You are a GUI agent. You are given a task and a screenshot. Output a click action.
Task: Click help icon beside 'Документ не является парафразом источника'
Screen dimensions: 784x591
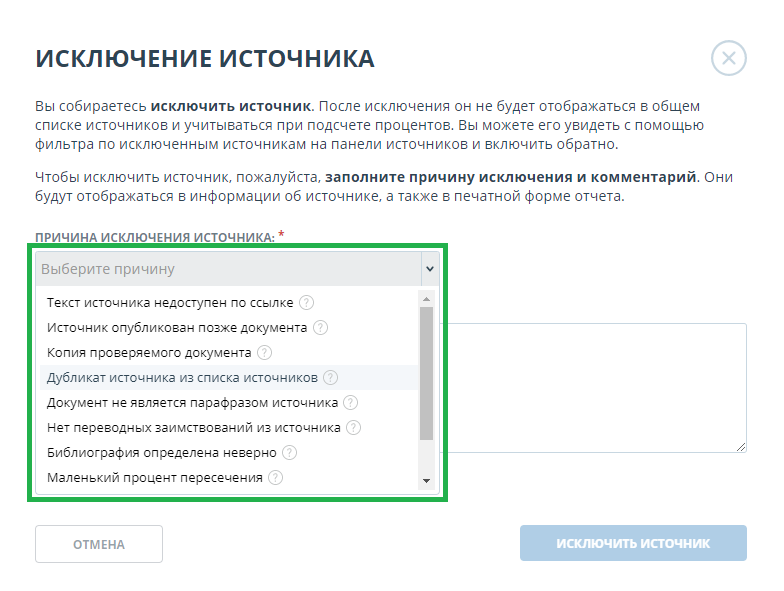coord(351,402)
